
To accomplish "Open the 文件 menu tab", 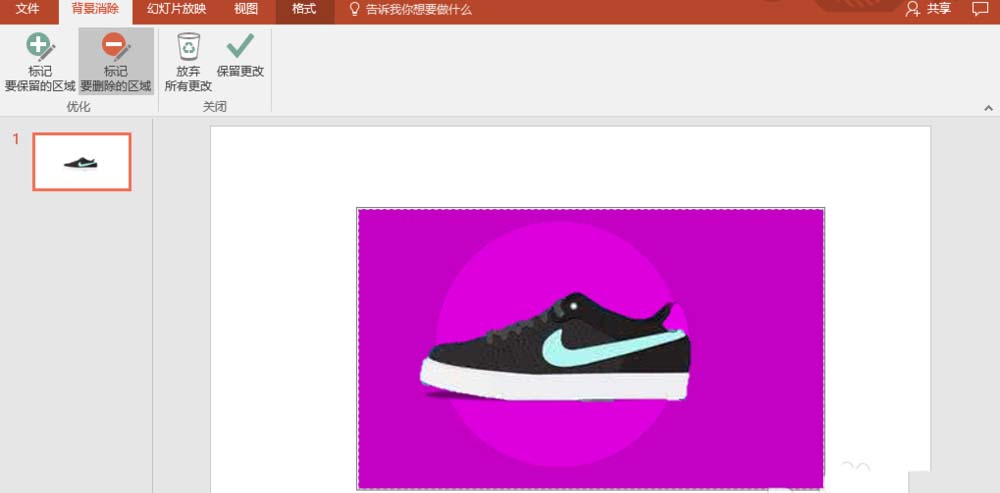I will 26,9.
